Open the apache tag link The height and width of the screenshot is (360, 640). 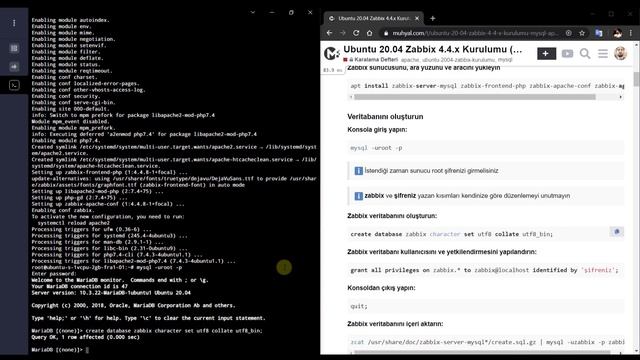click(x=410, y=60)
